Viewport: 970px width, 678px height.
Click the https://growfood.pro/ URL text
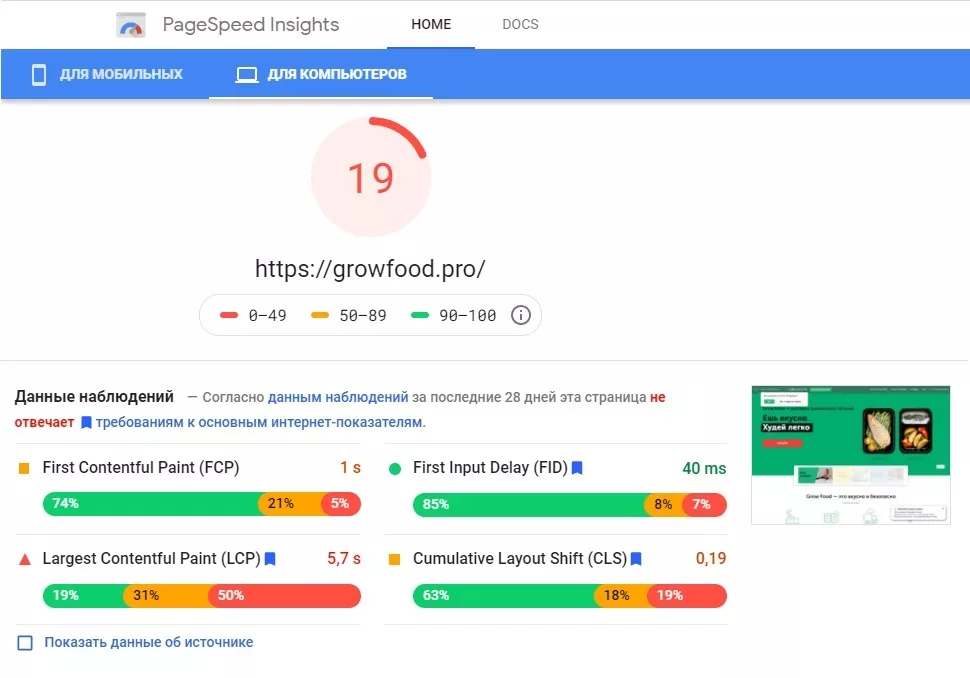[370, 269]
